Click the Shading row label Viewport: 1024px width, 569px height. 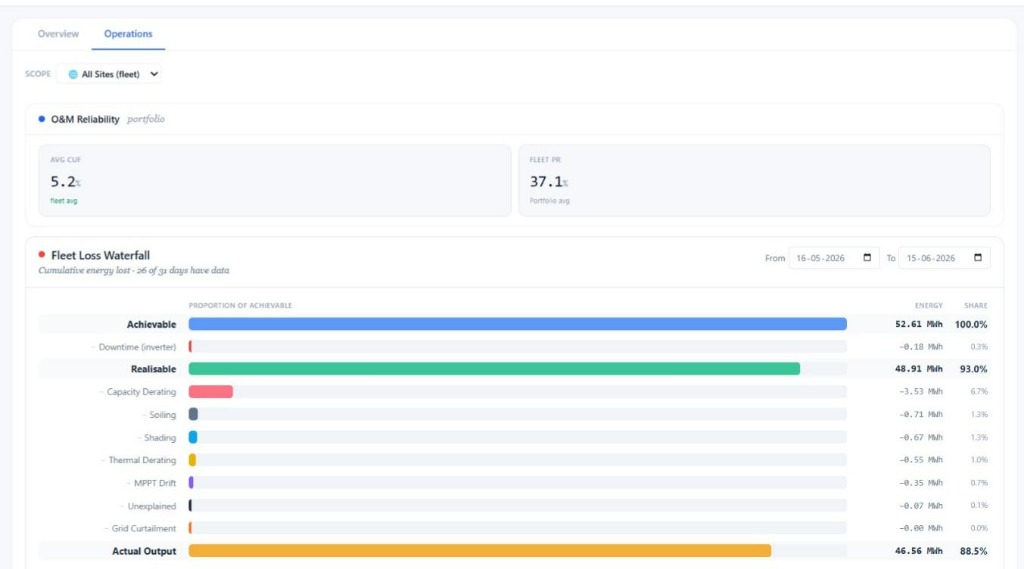[x=160, y=438]
